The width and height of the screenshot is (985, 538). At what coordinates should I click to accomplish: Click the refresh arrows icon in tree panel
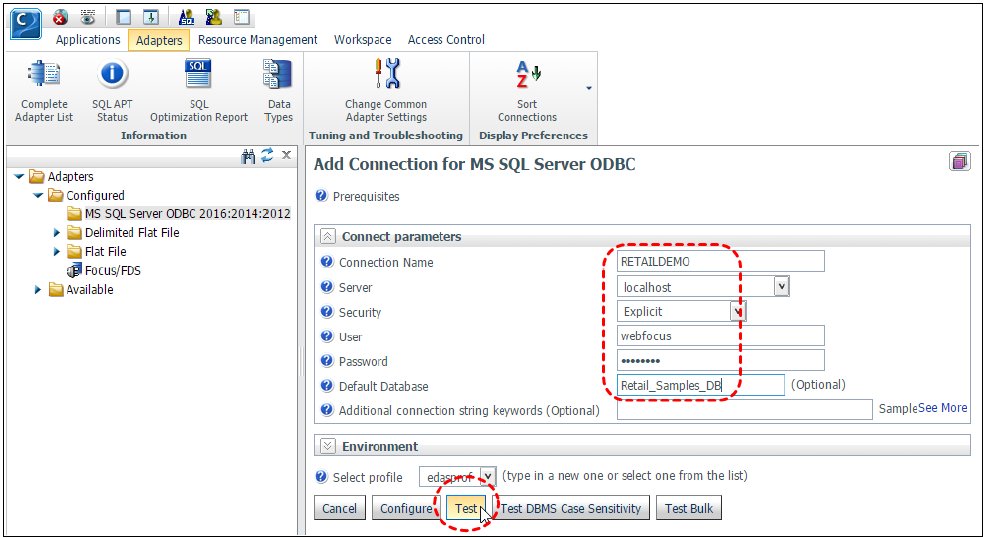click(x=267, y=155)
